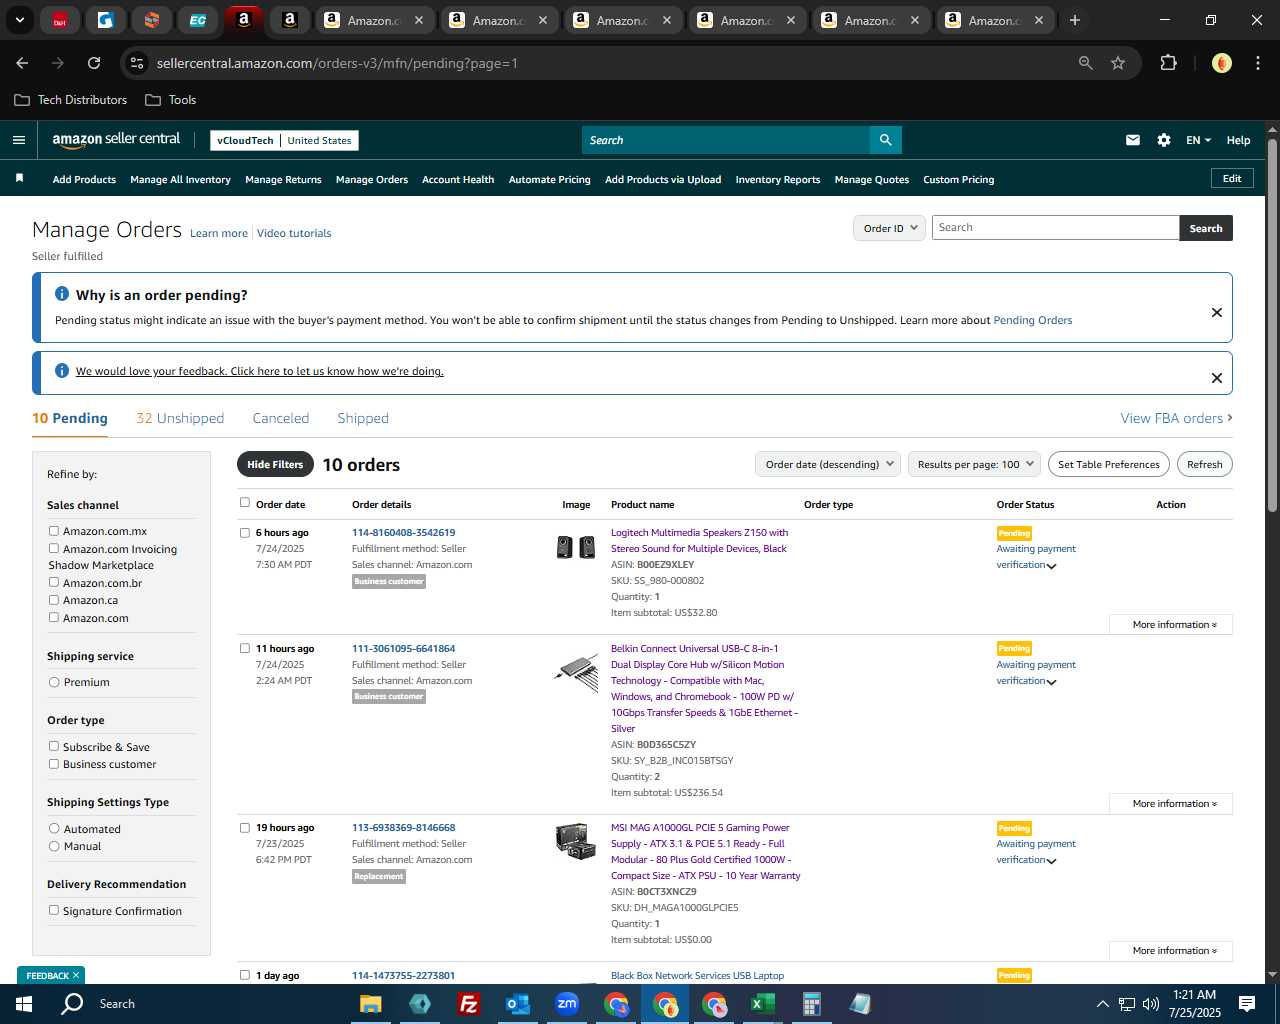The width and height of the screenshot is (1280, 1024).
Task: Select order 114-8160408-3542619 checkbox
Action: tap(245, 533)
